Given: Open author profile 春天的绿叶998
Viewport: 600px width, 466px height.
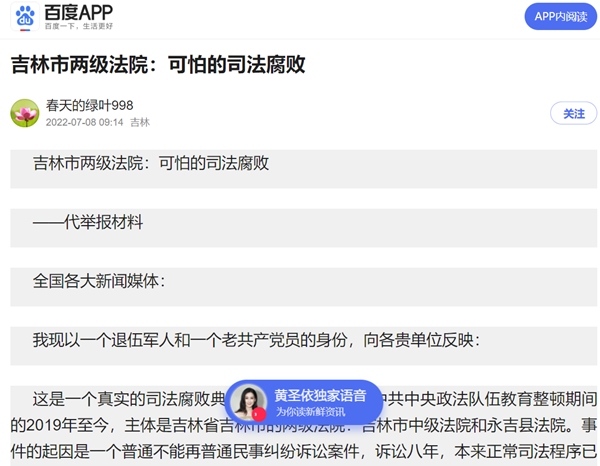Looking at the screenshot, I should pos(89,105).
